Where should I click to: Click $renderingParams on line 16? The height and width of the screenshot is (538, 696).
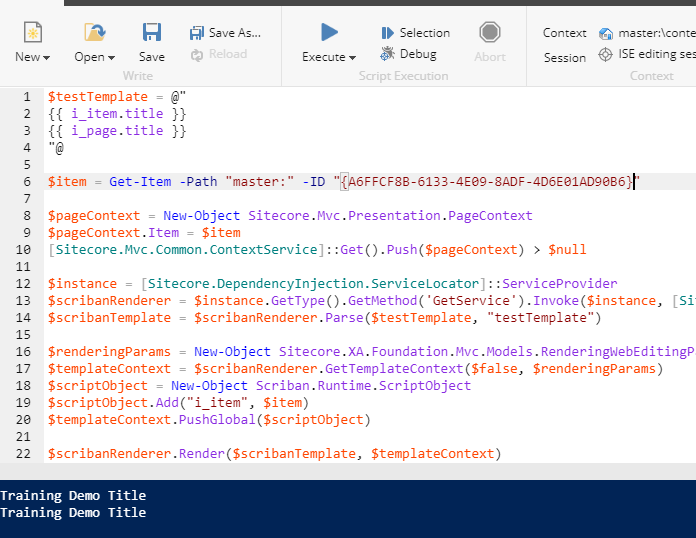coord(109,352)
